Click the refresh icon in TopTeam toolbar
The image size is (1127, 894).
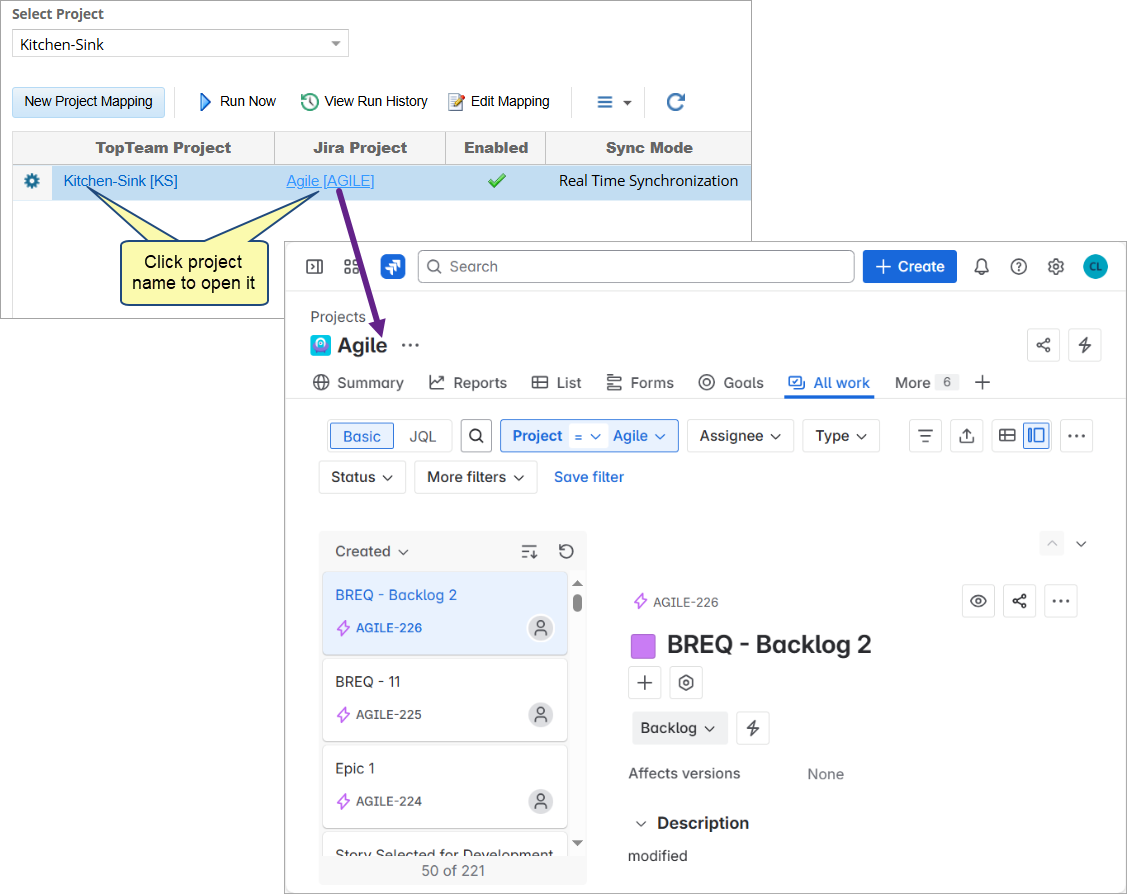pos(676,101)
